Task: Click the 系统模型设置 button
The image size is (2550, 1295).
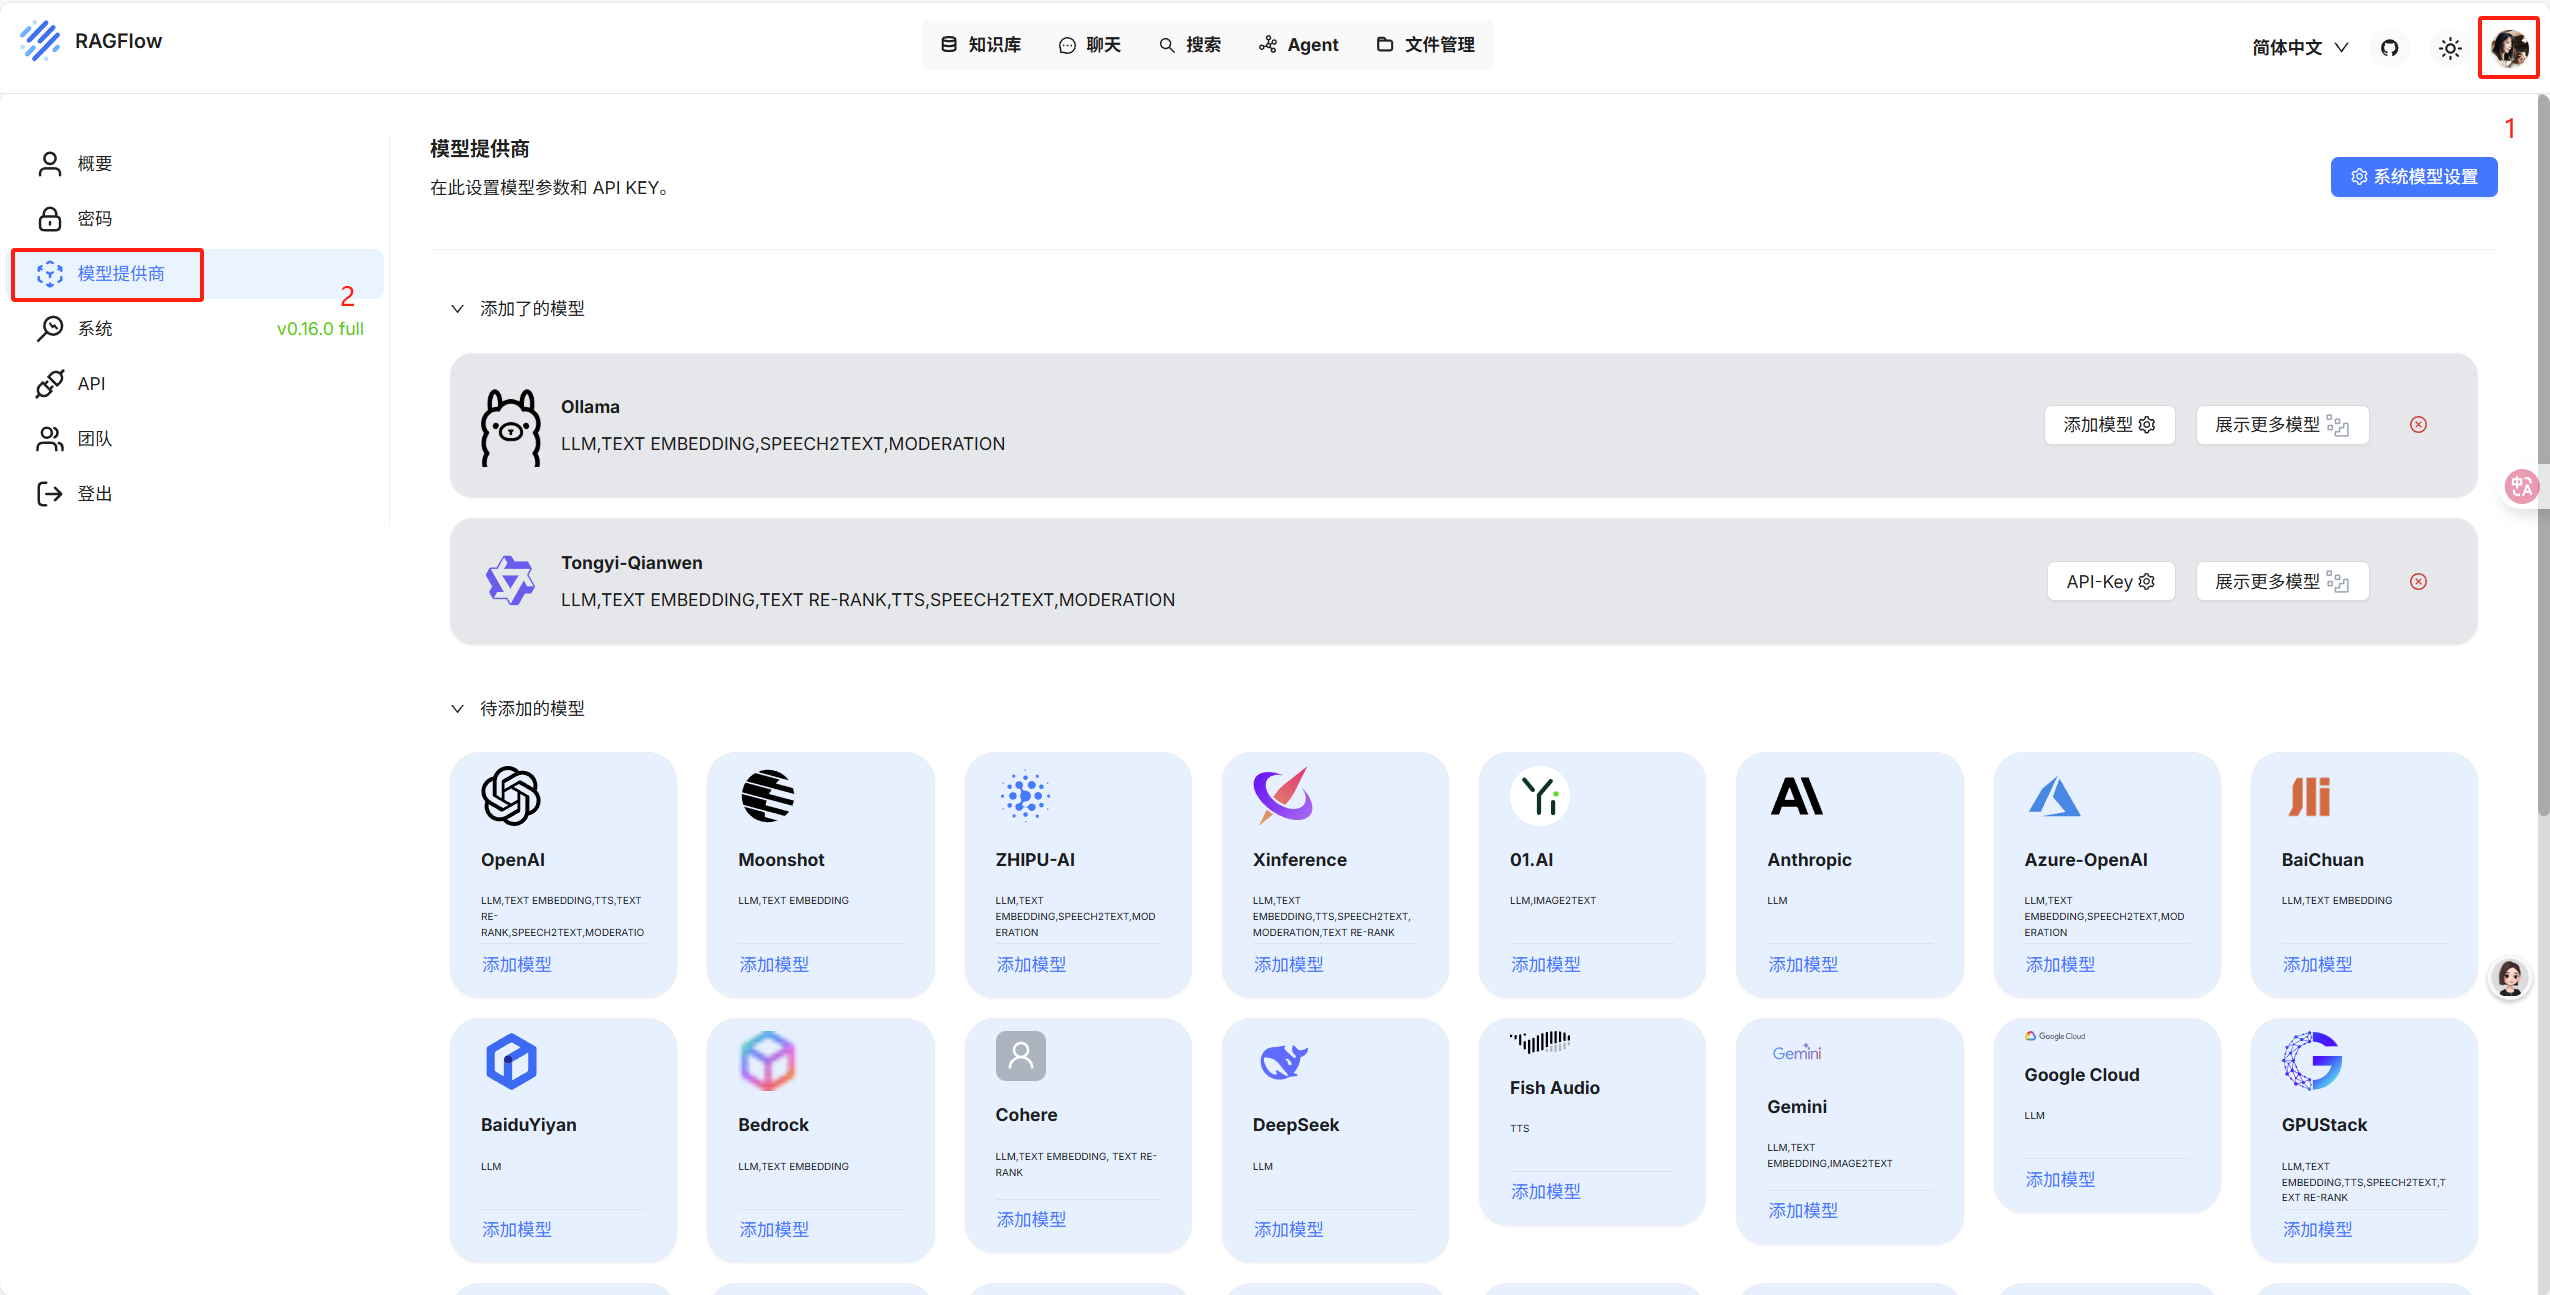Action: coord(2413,177)
